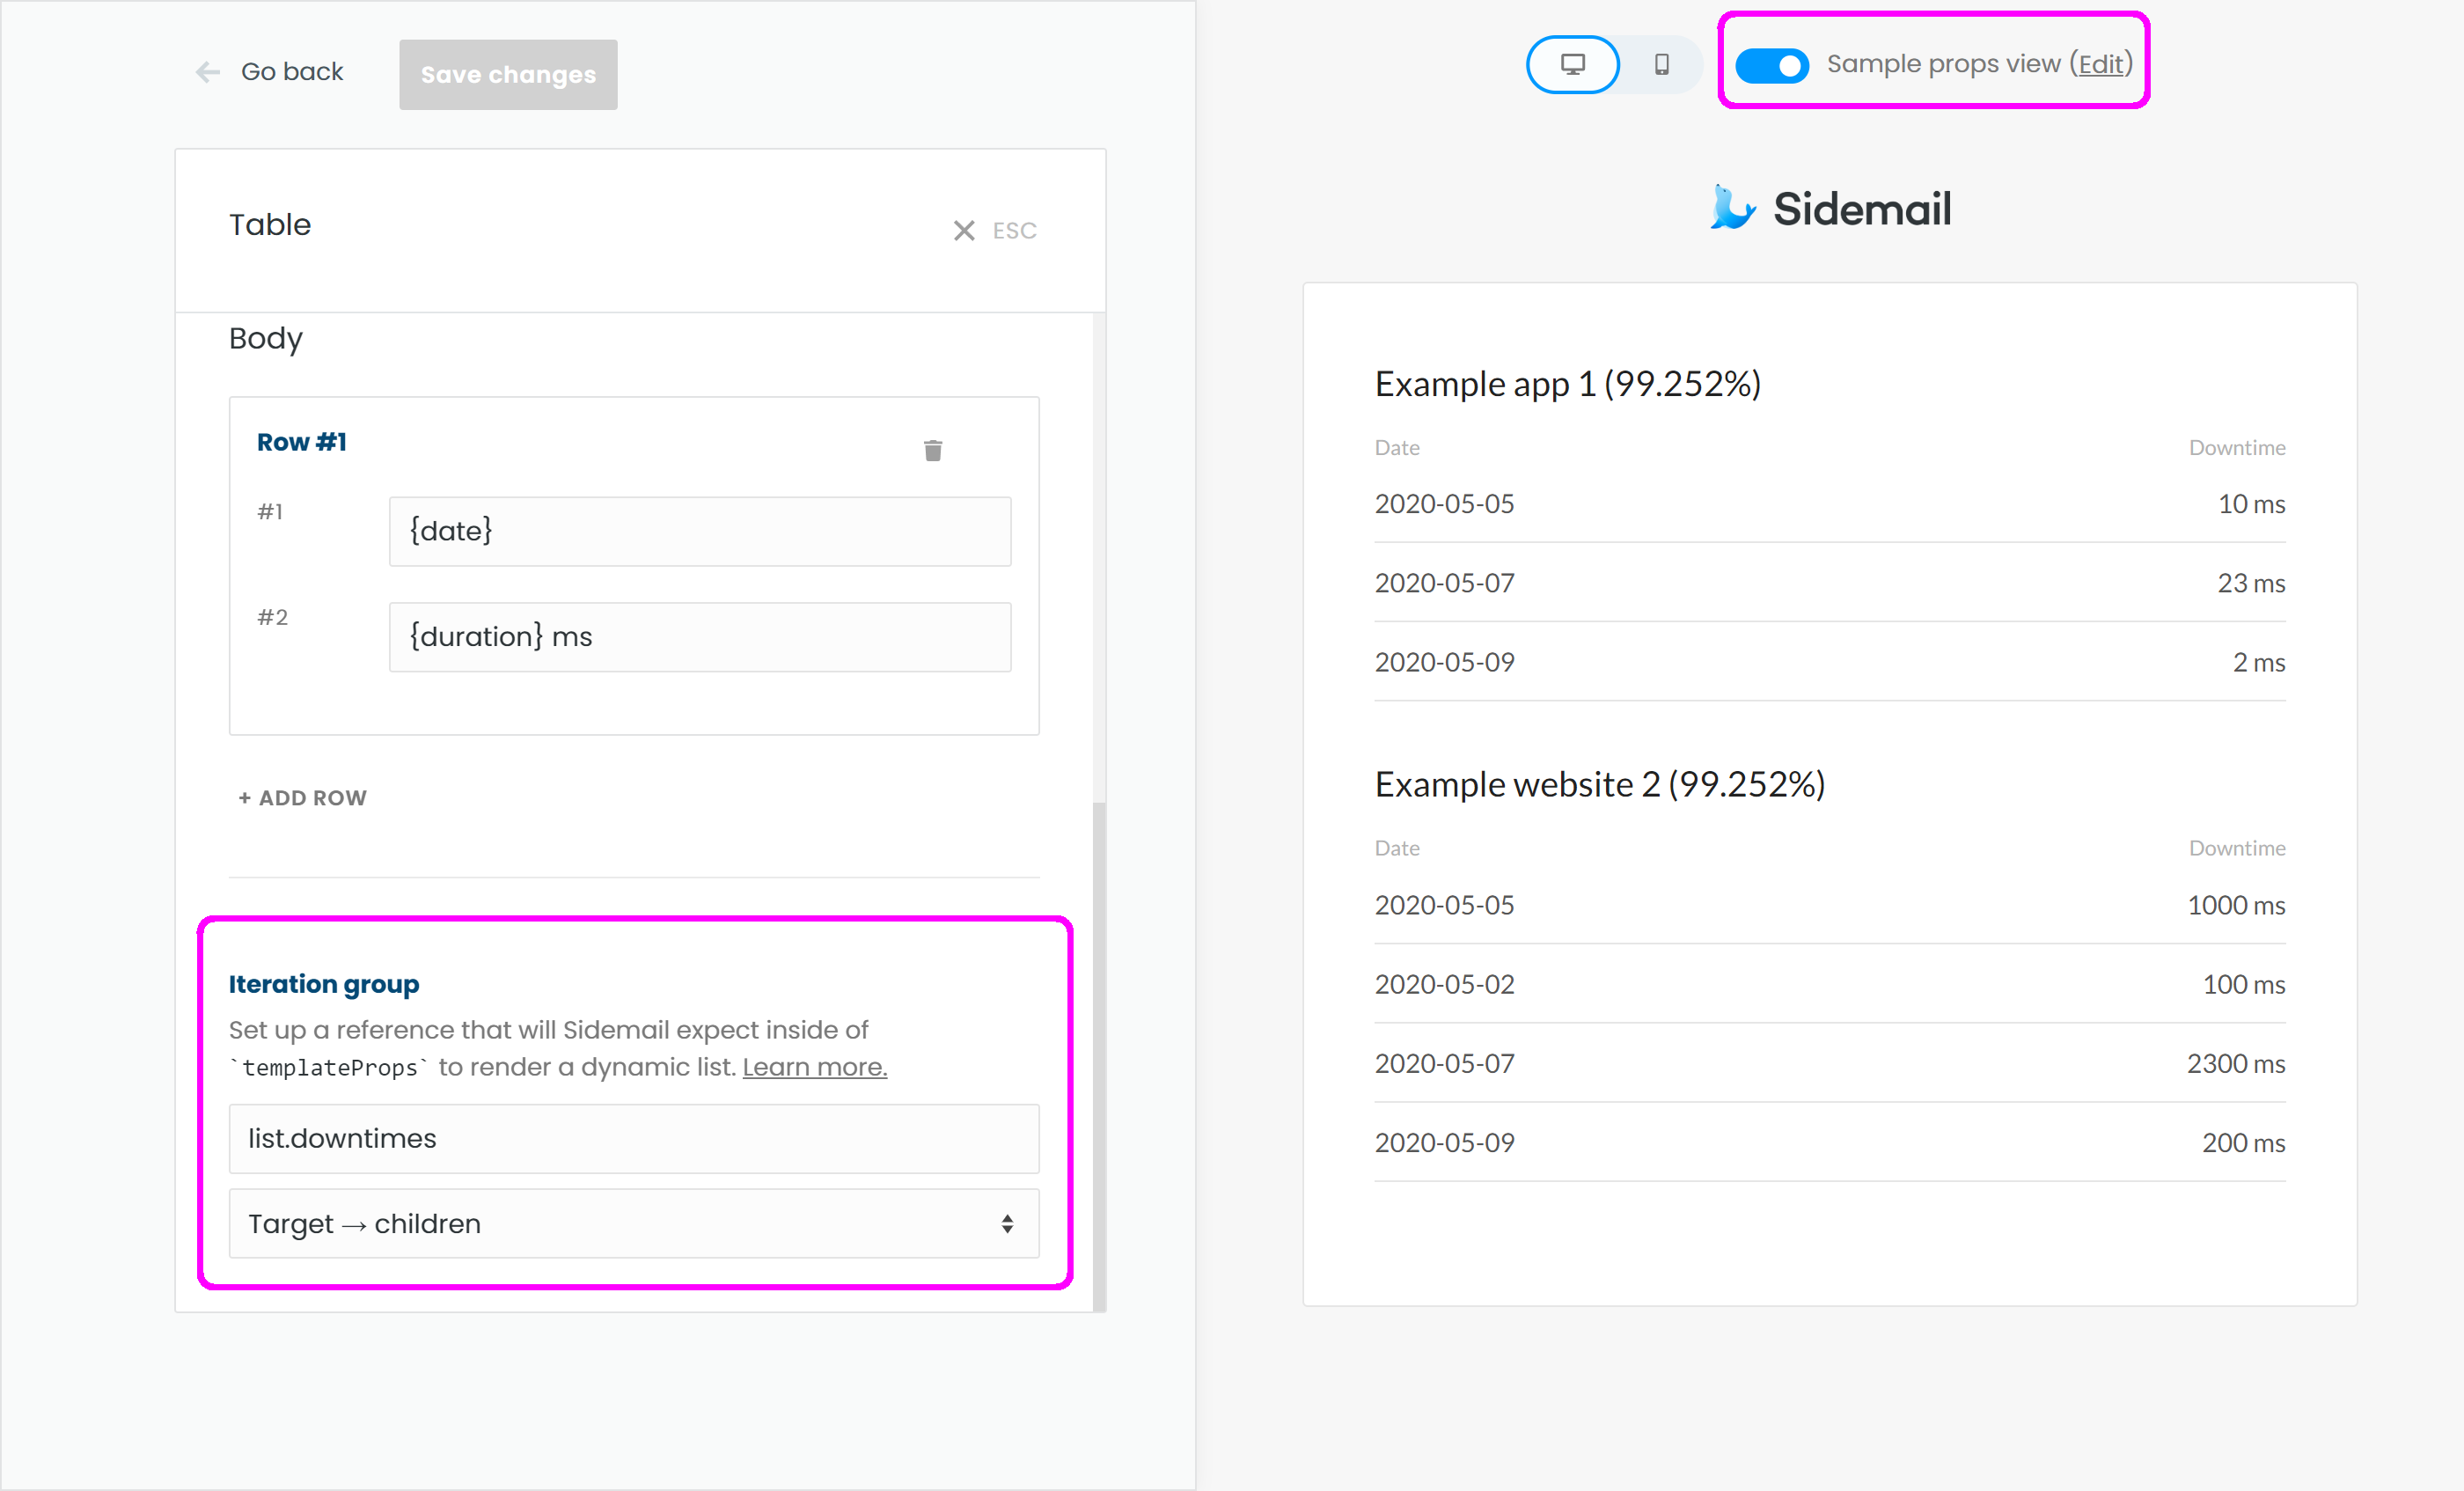Click the Save changes button
This screenshot has width=2464, height=1491.
point(508,74)
